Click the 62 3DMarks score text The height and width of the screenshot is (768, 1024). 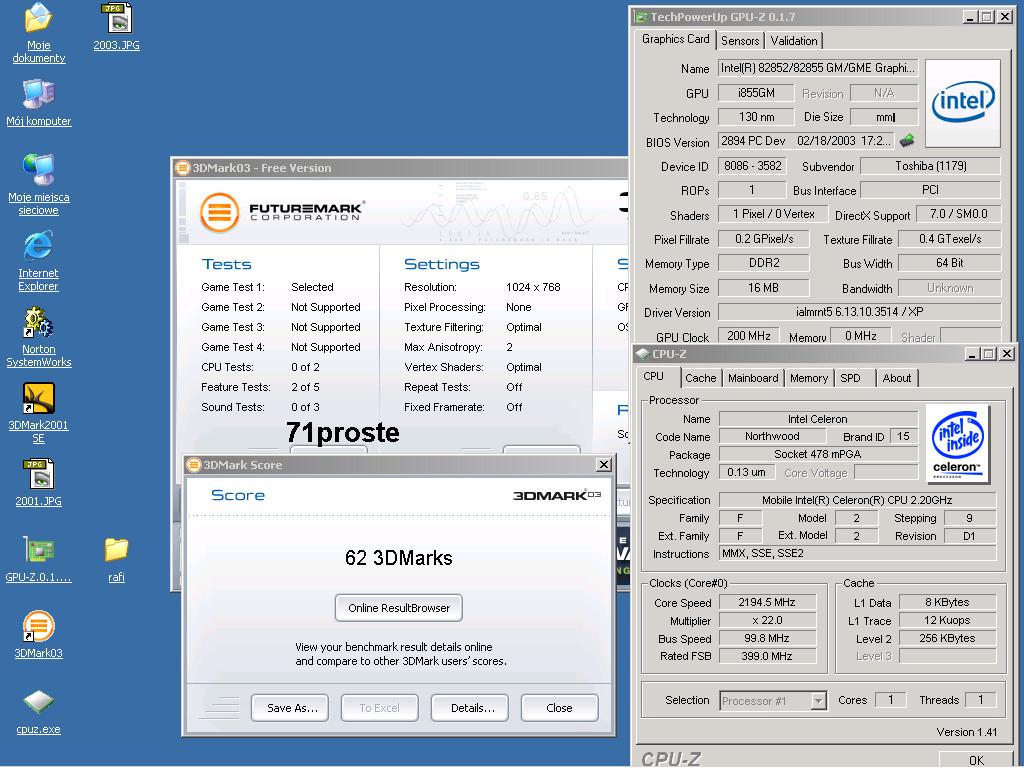point(398,558)
